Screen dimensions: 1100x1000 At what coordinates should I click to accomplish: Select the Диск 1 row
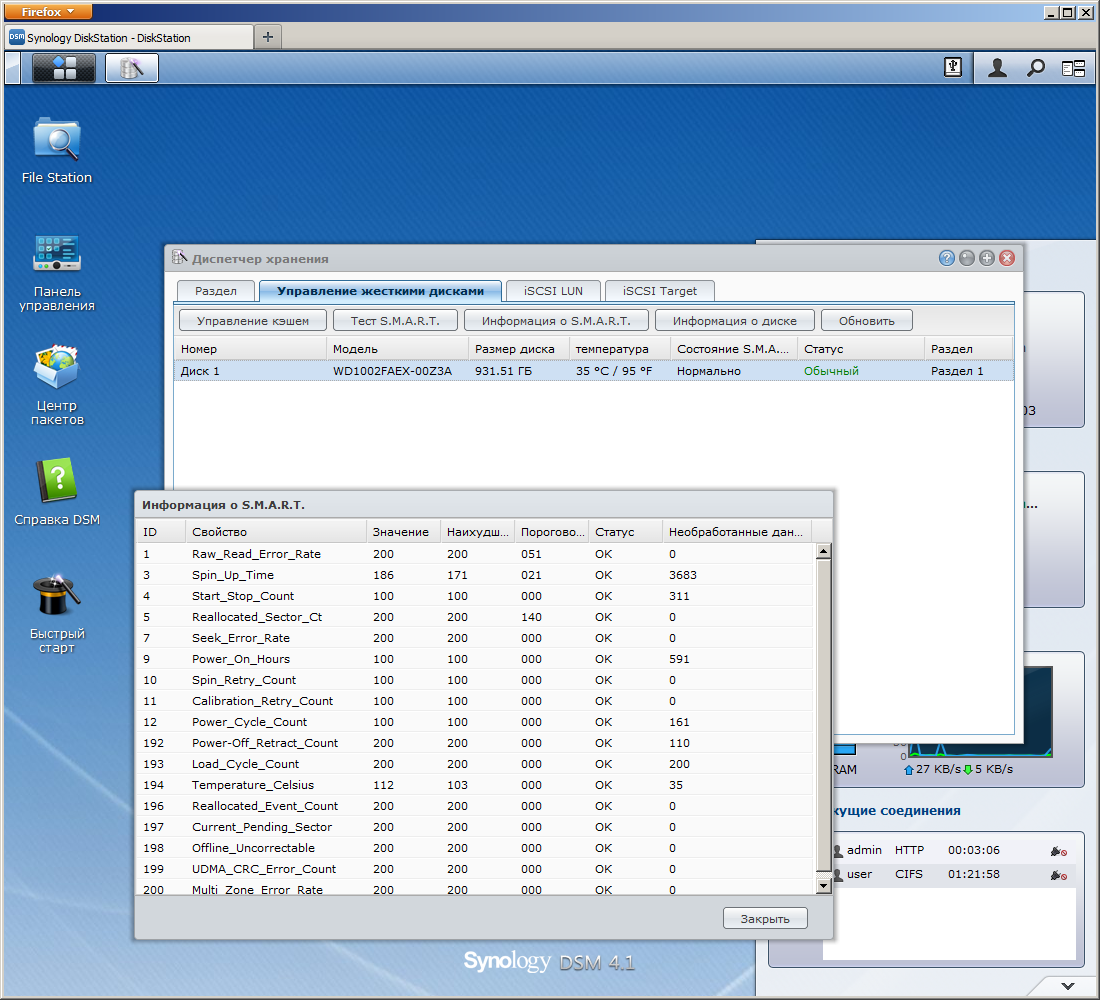click(593, 371)
